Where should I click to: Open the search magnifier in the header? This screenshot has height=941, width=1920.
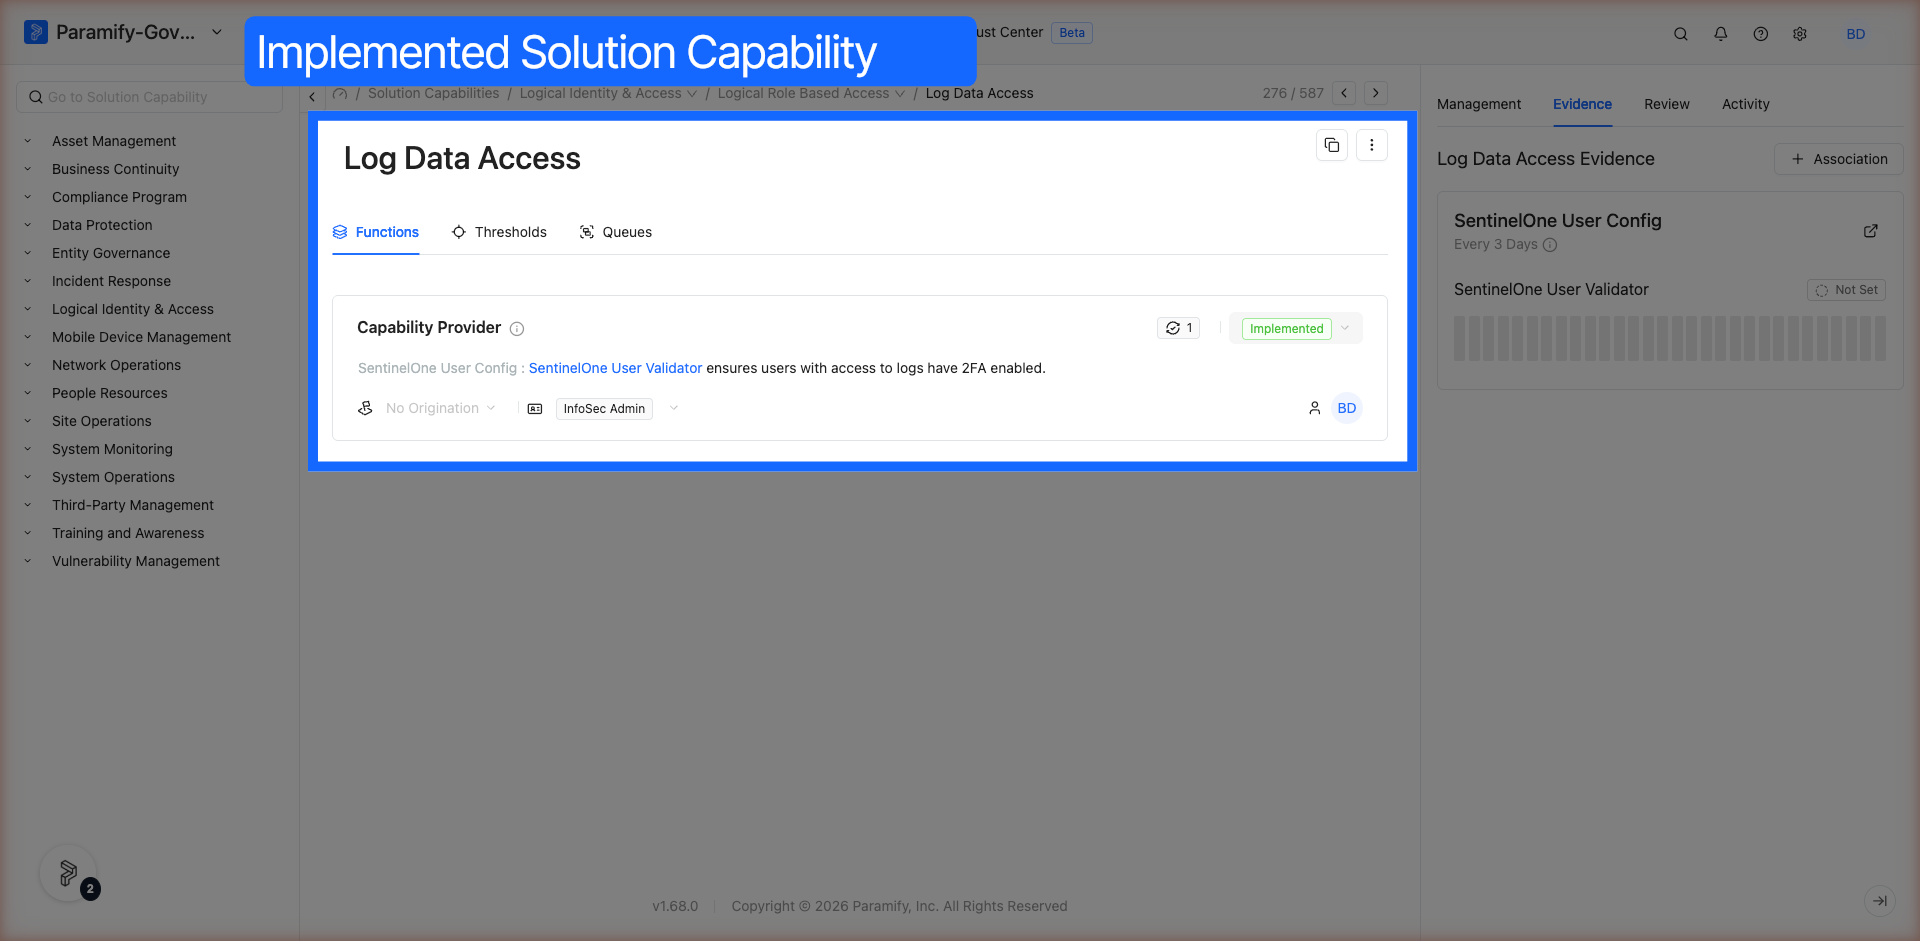(1681, 34)
